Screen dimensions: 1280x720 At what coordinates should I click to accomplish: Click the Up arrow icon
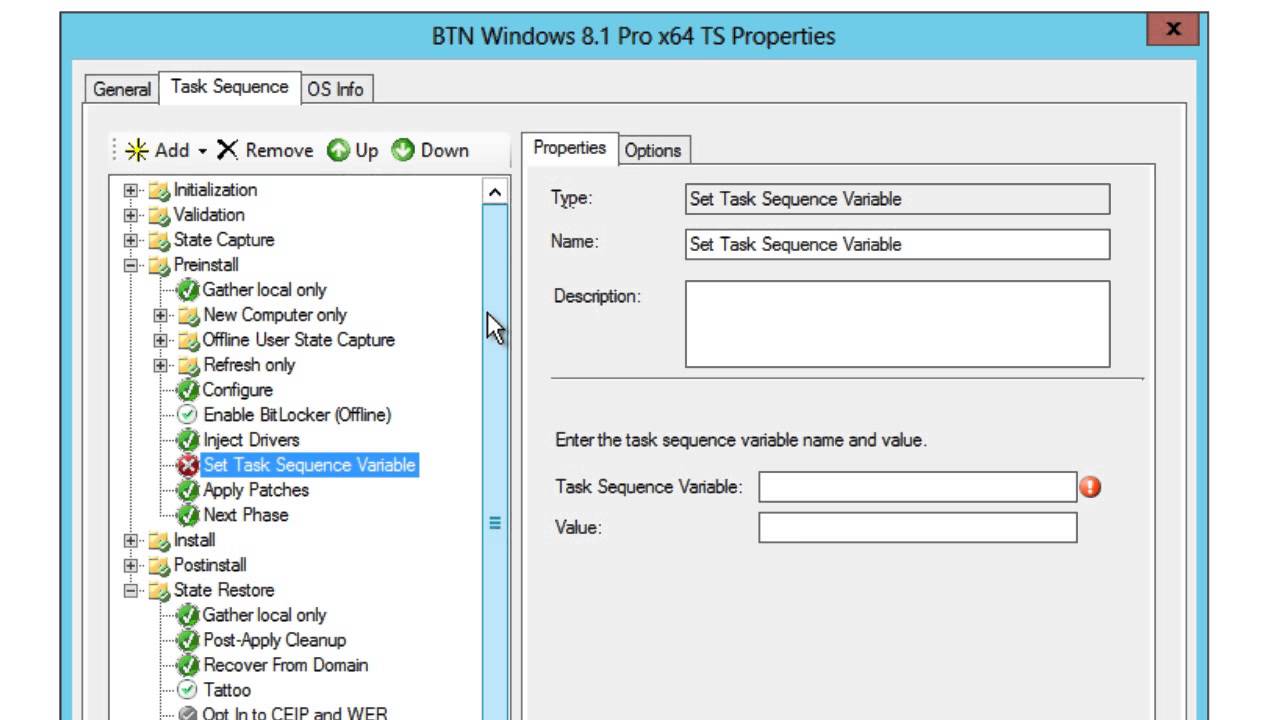[339, 150]
